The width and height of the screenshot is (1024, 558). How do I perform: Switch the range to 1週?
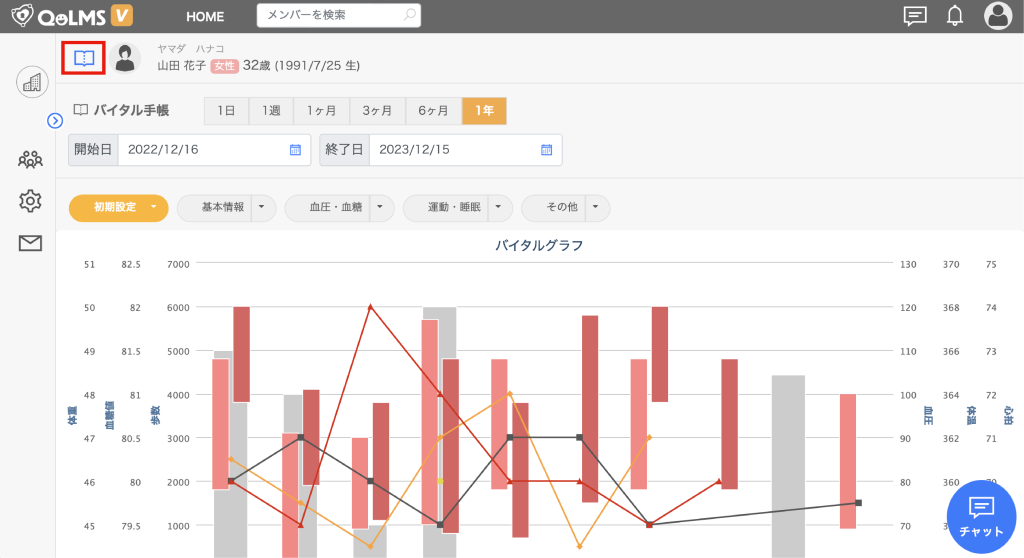tap(271, 111)
